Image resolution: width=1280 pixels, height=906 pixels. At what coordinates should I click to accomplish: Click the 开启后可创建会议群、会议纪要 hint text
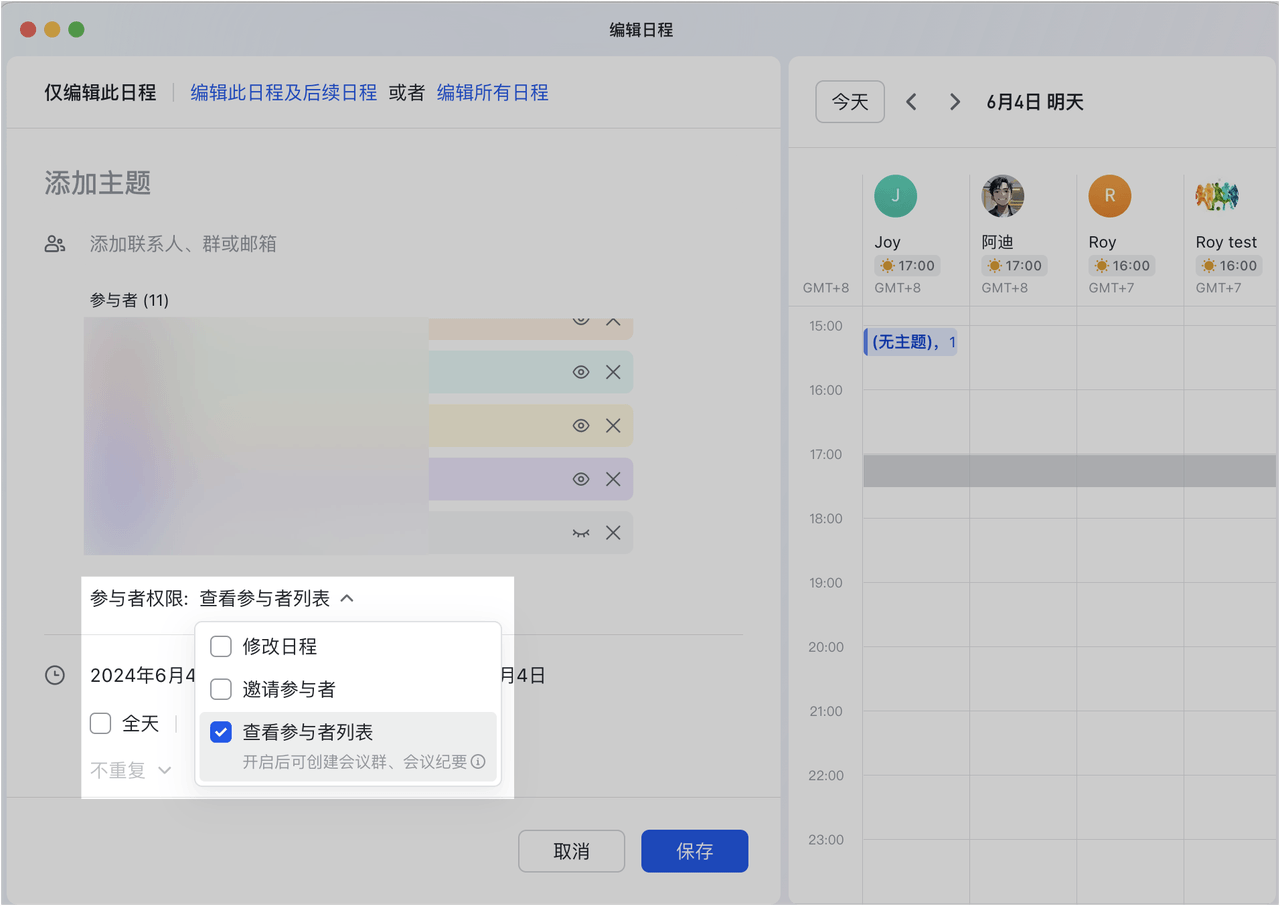[355, 762]
